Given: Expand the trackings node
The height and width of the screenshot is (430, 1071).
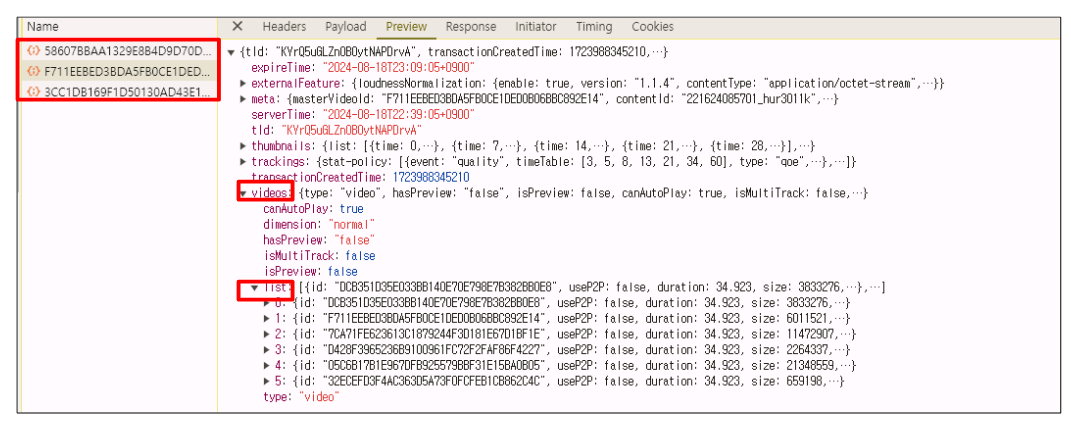Looking at the screenshot, I should pos(244,162).
